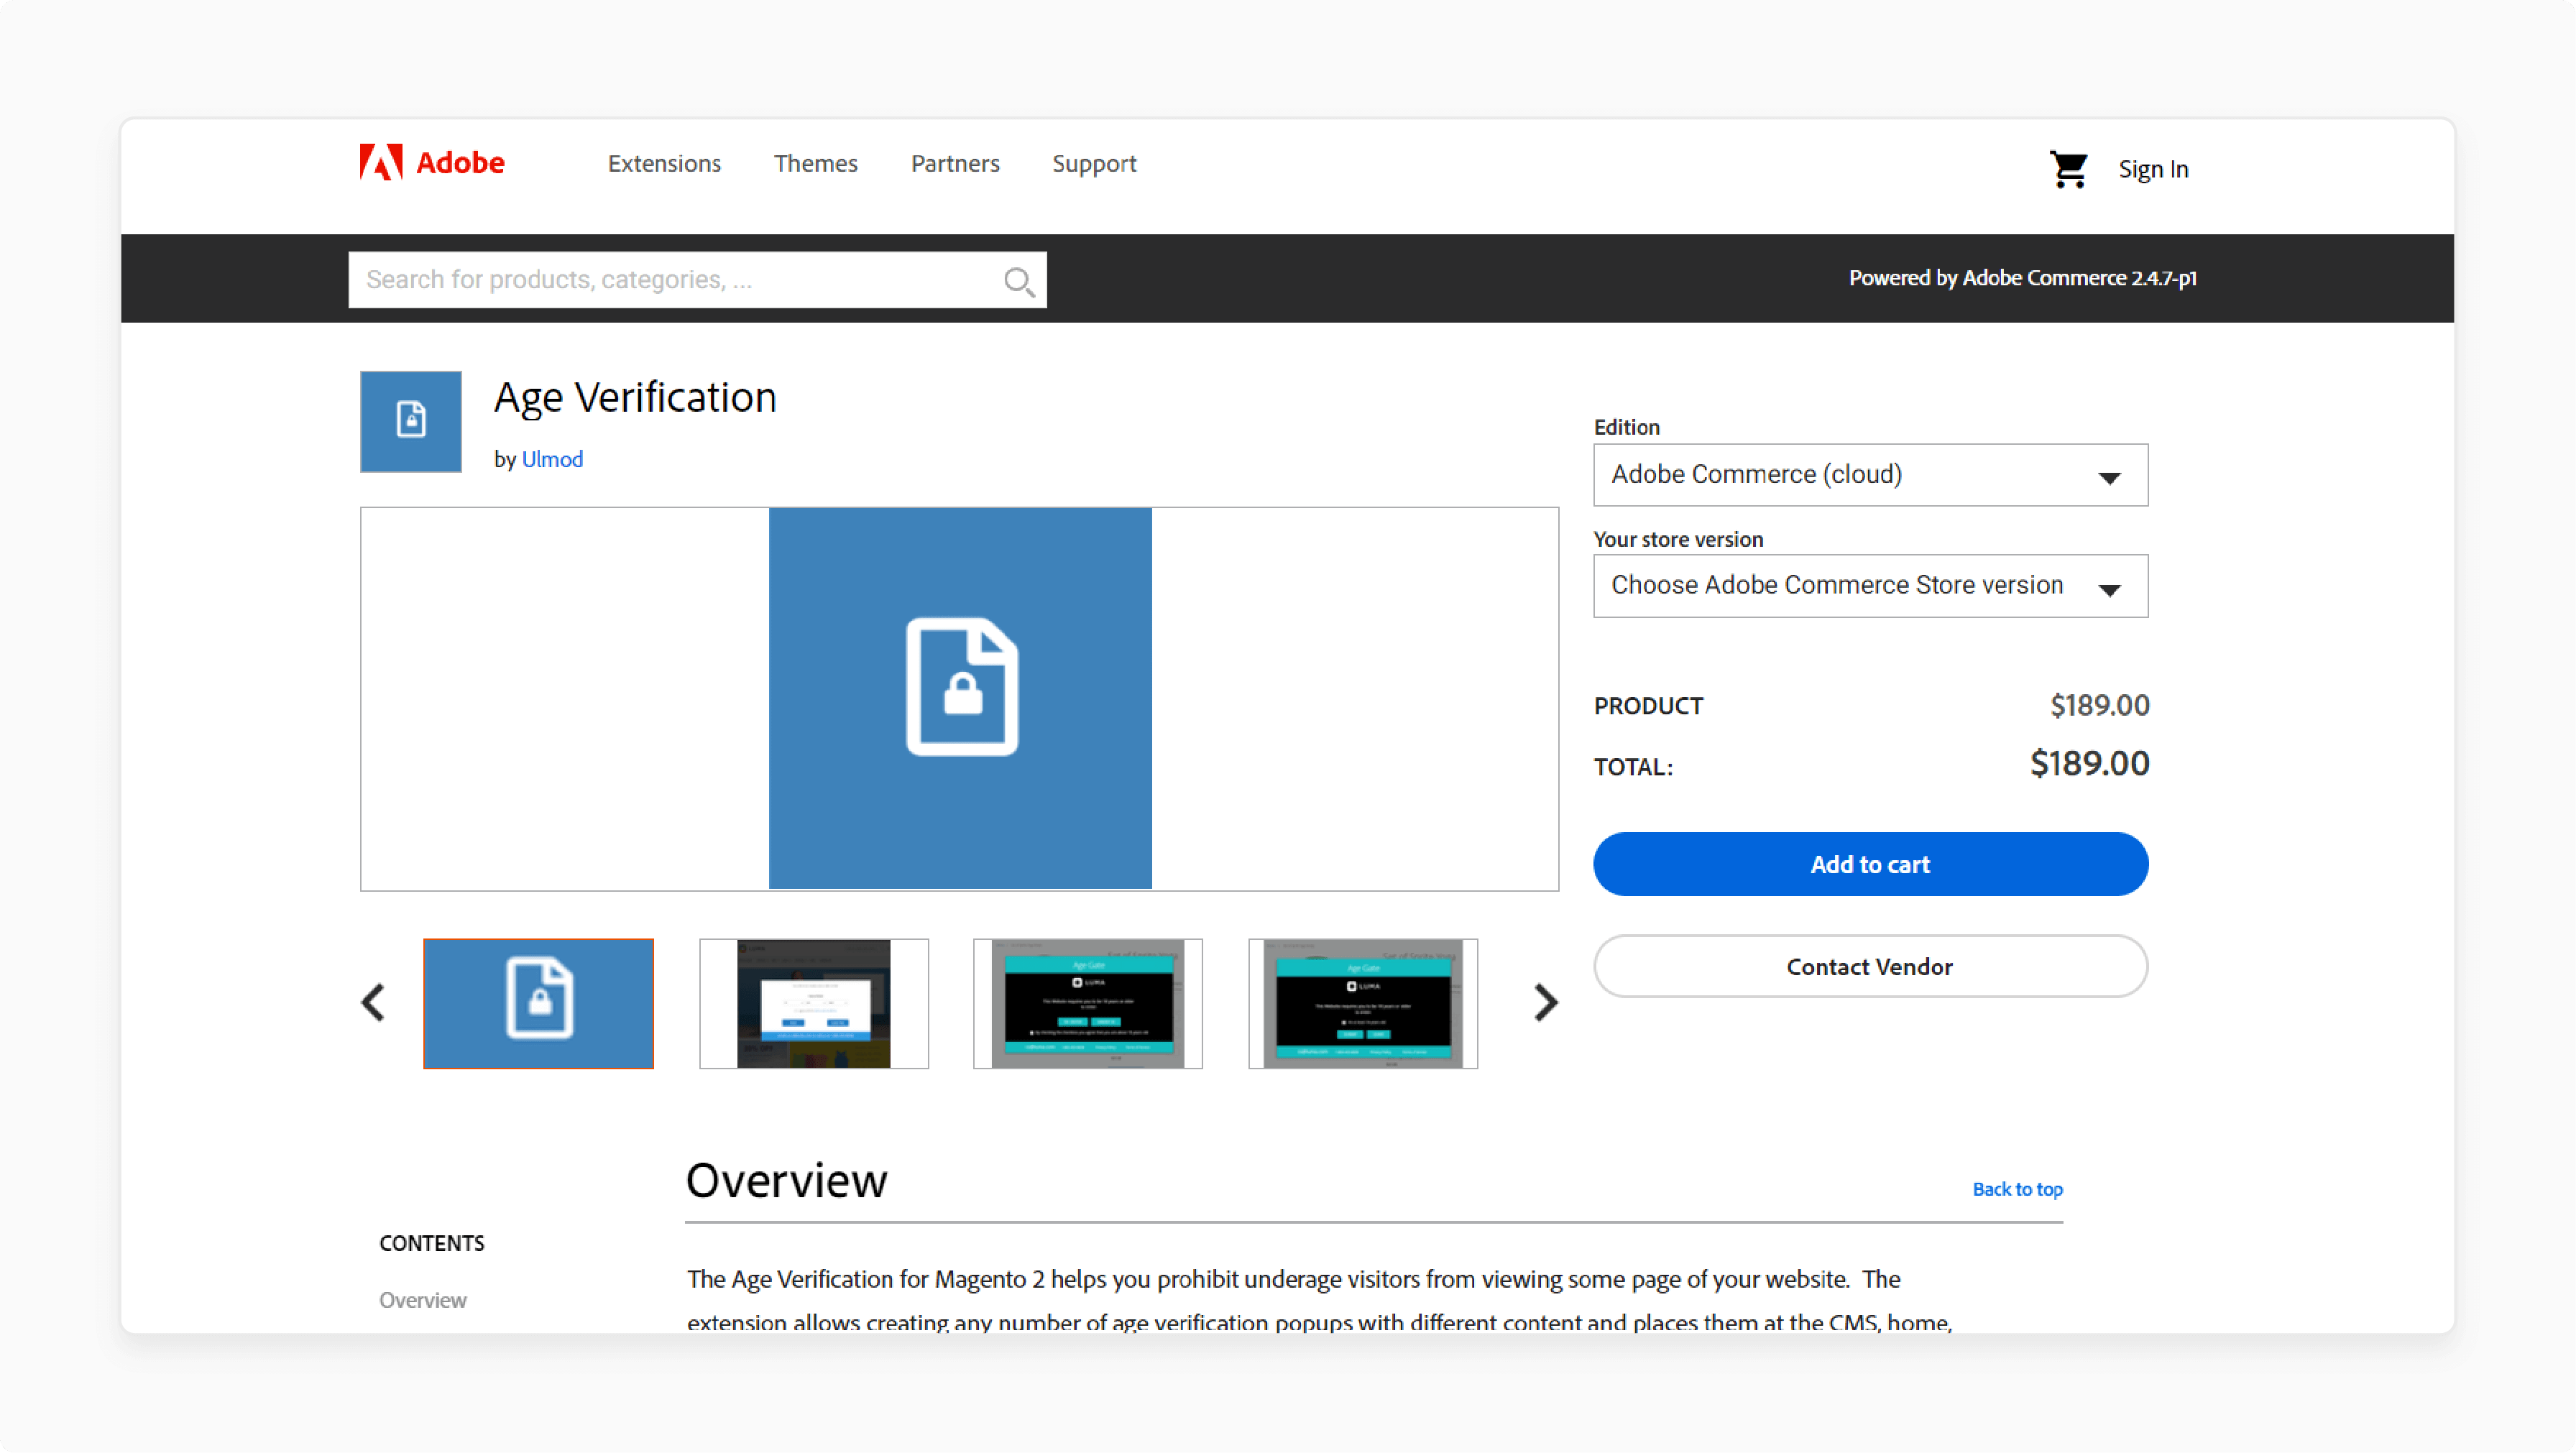
Task: Click the main product image
Action: click(x=960, y=698)
